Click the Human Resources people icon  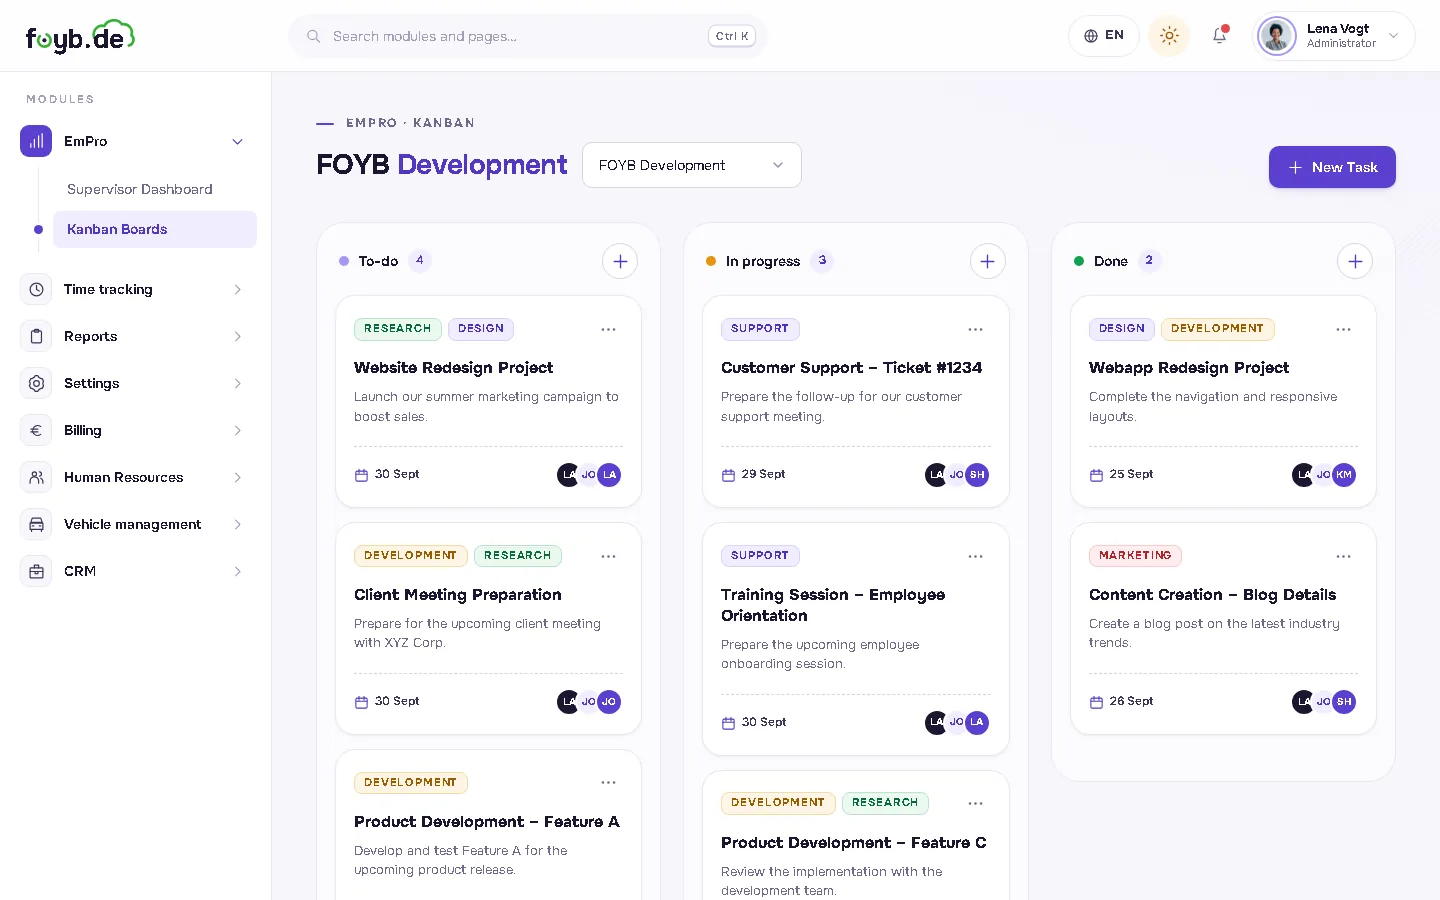click(x=36, y=477)
